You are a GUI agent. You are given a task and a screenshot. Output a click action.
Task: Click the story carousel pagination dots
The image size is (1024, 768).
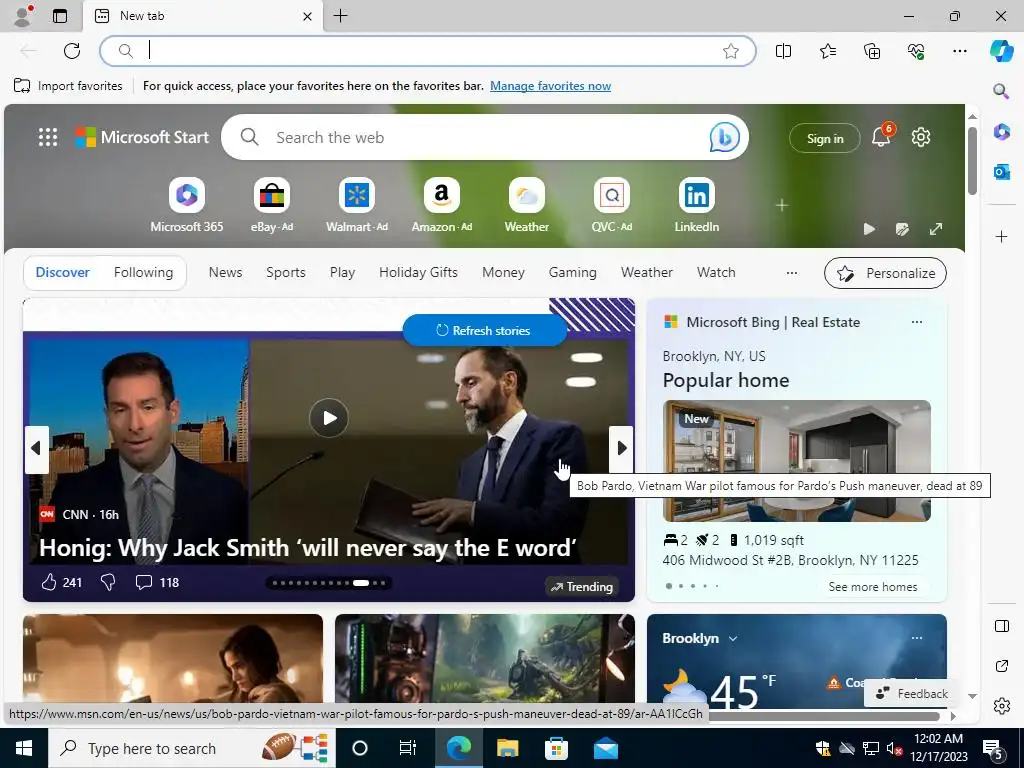pos(329,583)
